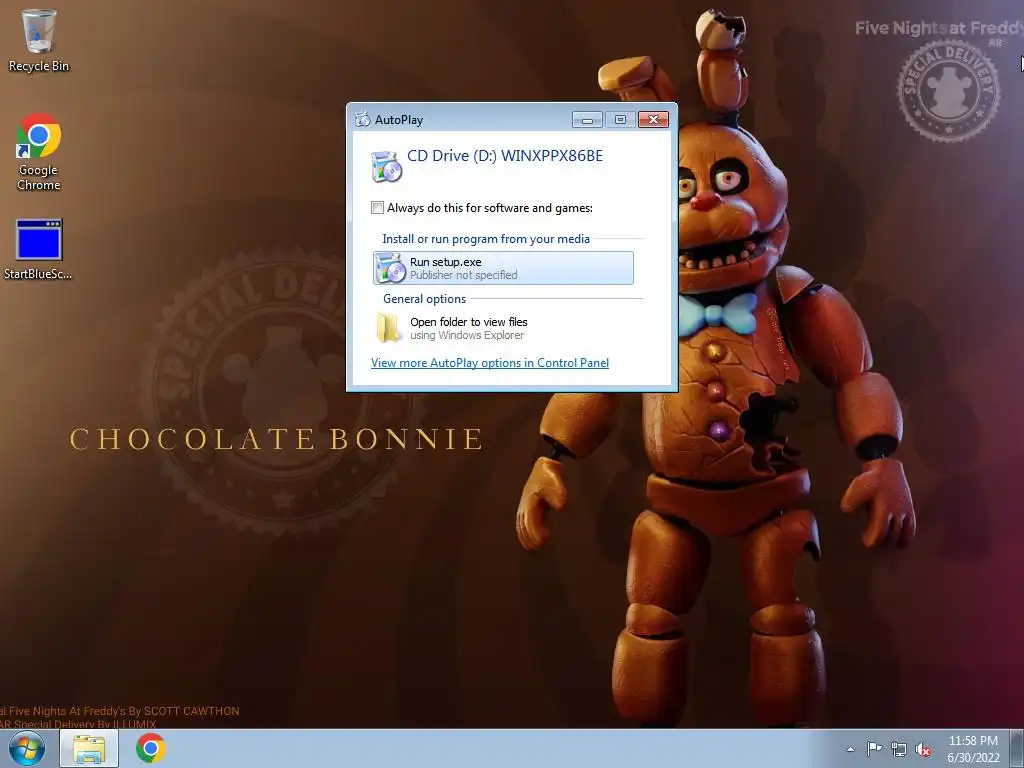Click the General options heading text
The width and height of the screenshot is (1024, 768).
tap(424, 298)
